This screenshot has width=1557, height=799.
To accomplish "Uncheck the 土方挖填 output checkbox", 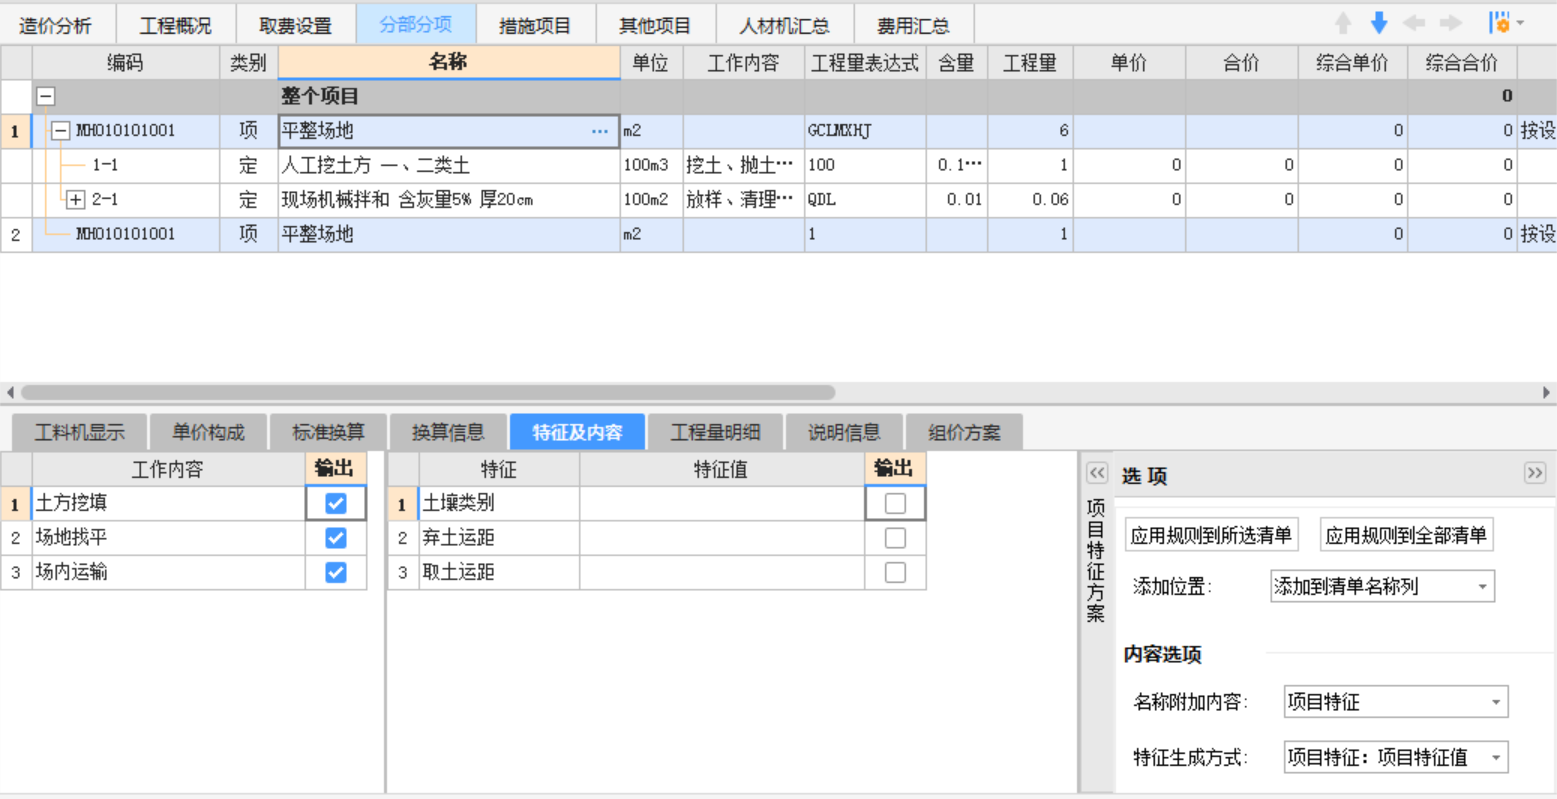I will click(336, 503).
